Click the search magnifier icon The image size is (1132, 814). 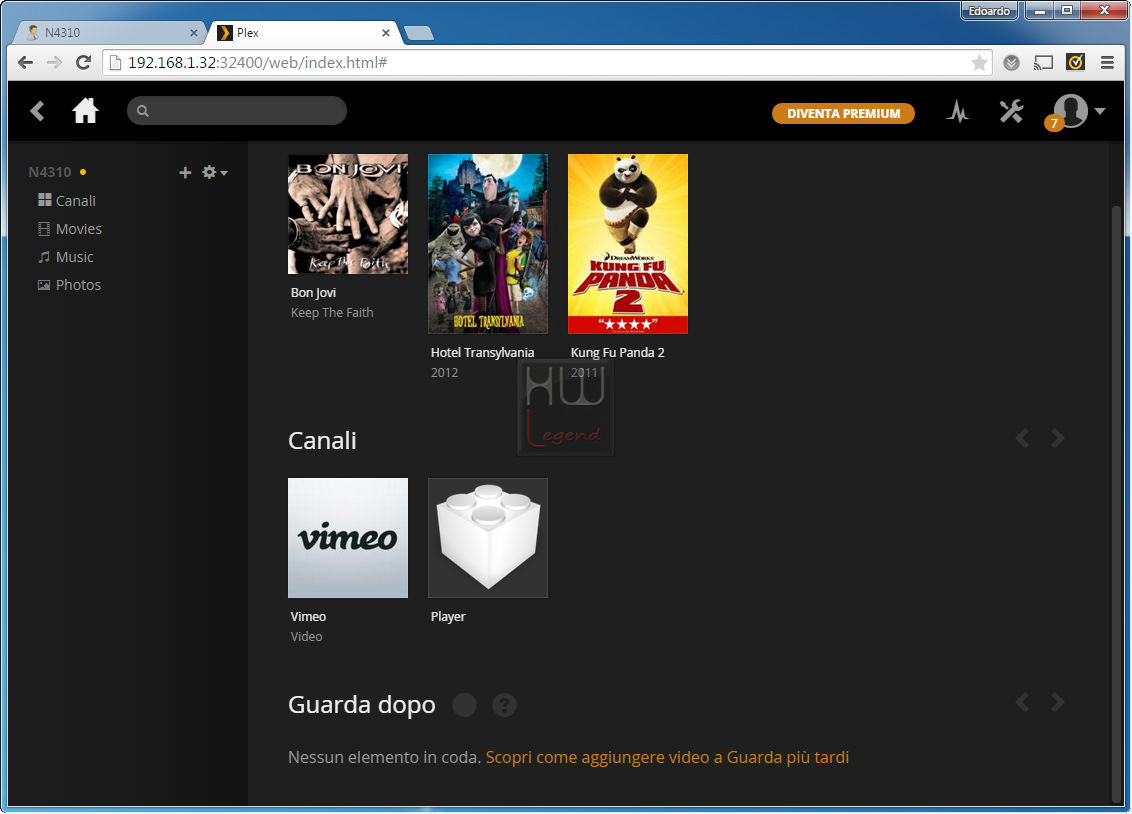click(x=143, y=110)
